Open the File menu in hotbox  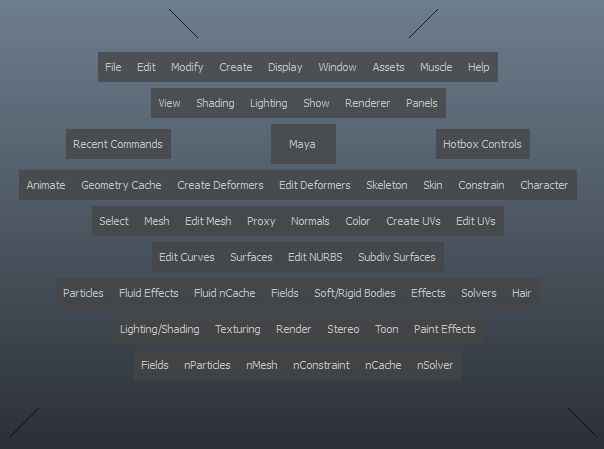point(113,67)
